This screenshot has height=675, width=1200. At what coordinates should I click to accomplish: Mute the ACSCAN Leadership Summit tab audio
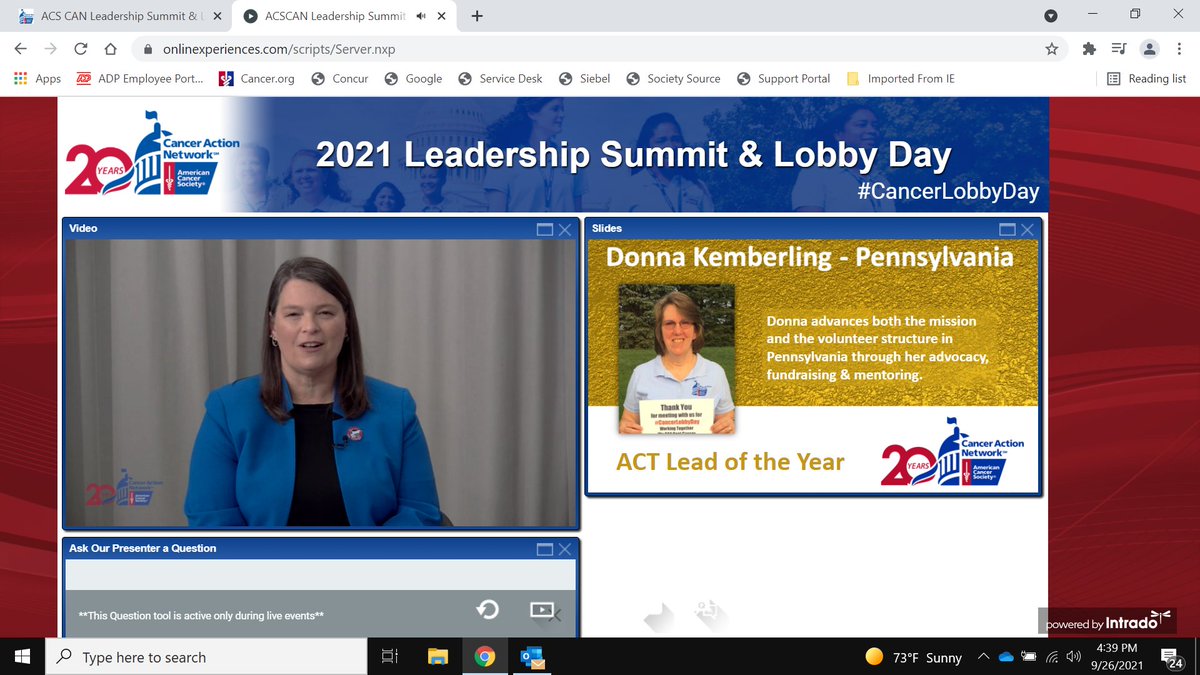click(x=422, y=16)
